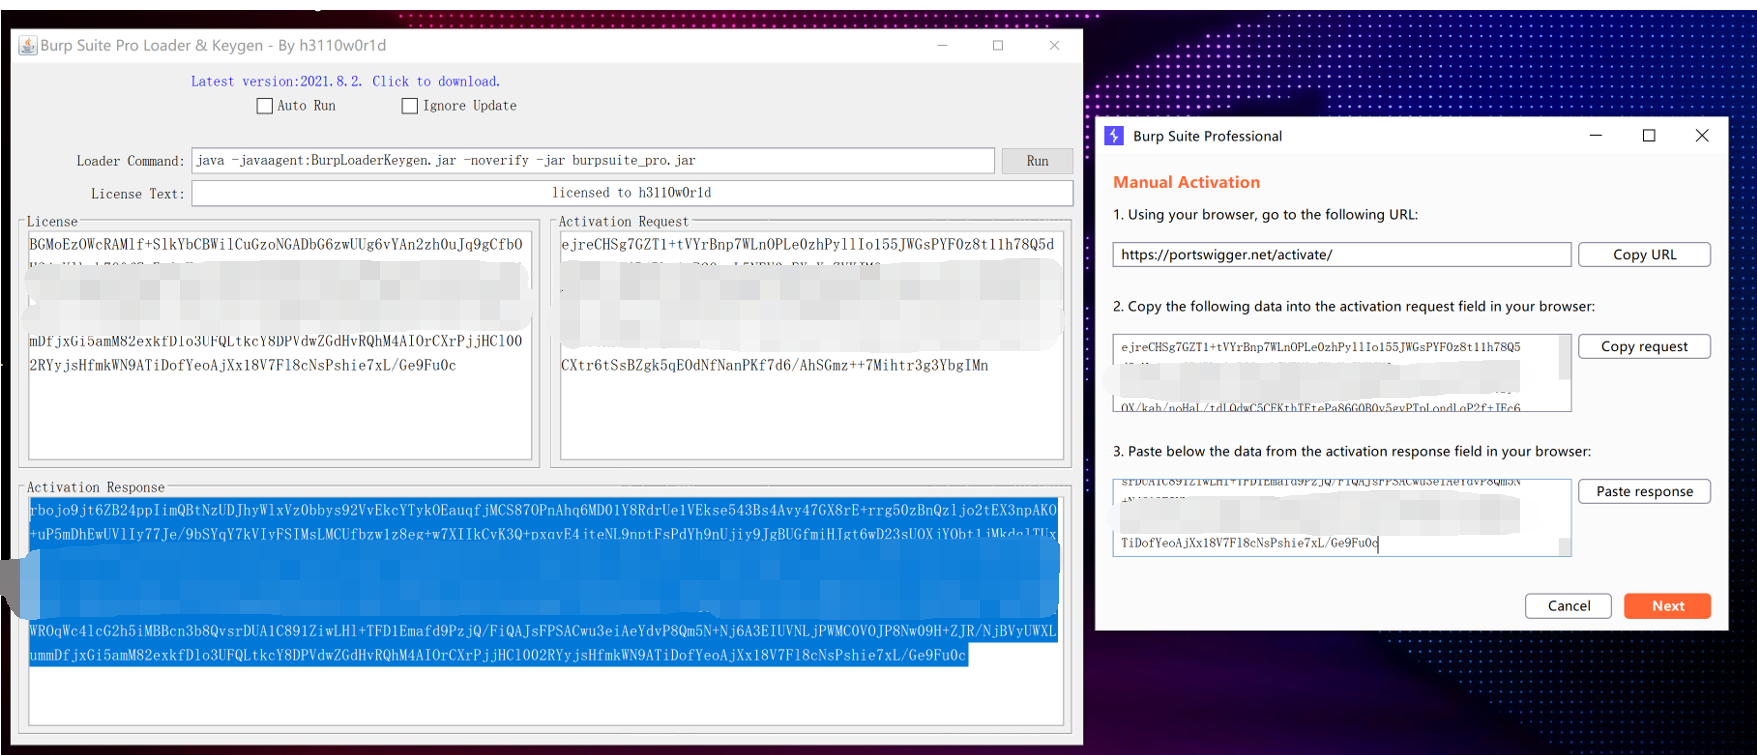Click inside the Activation Response text area of the Loader
This screenshot has width=1757, height=755.
[x=545, y=610]
